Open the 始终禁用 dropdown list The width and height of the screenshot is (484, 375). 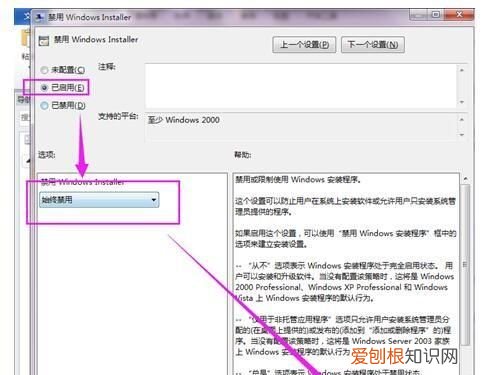point(99,200)
